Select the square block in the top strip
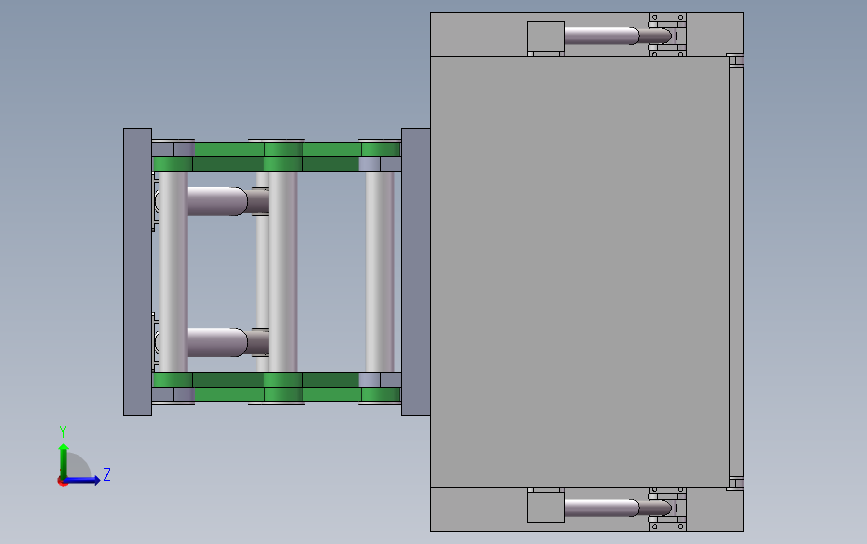The height and width of the screenshot is (544, 867). pos(546,37)
